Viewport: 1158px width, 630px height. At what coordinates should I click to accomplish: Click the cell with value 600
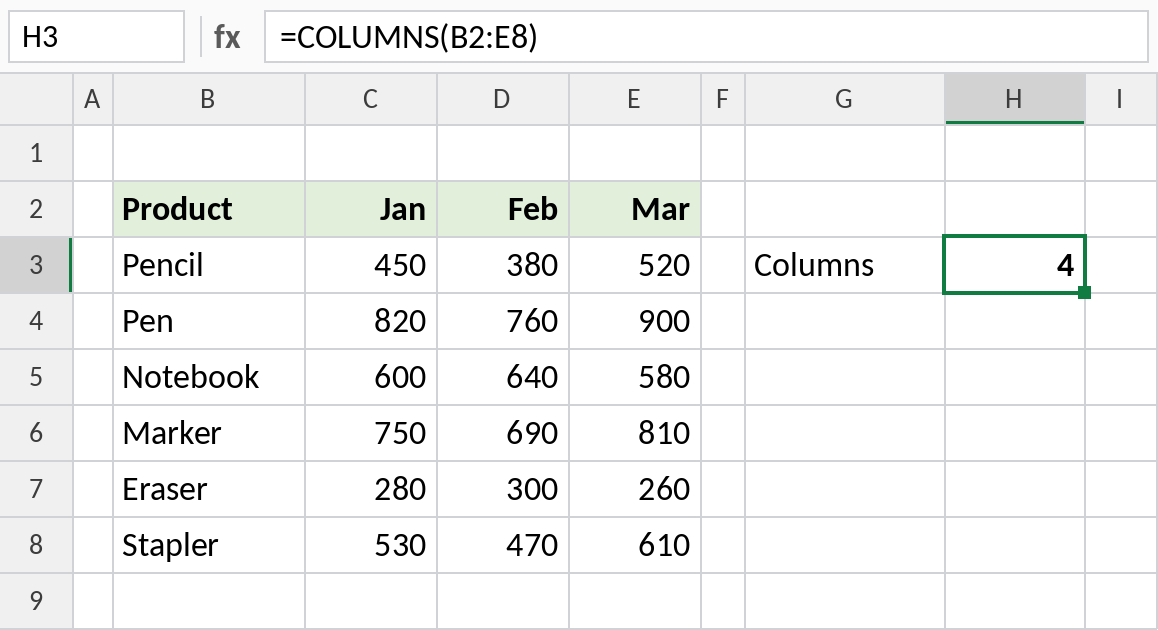click(x=371, y=377)
